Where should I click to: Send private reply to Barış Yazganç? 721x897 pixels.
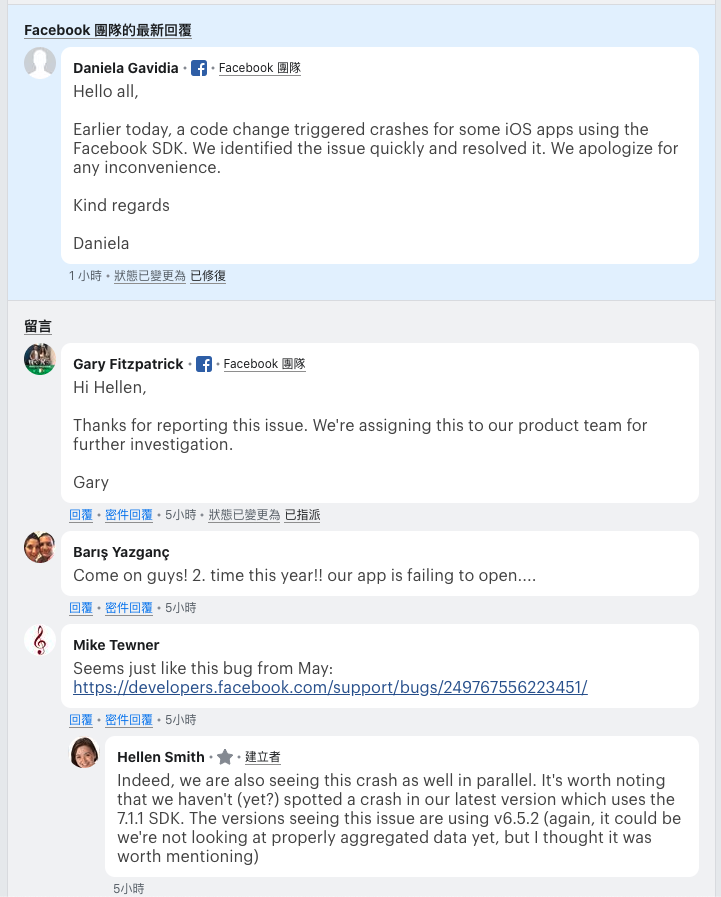click(x=129, y=607)
